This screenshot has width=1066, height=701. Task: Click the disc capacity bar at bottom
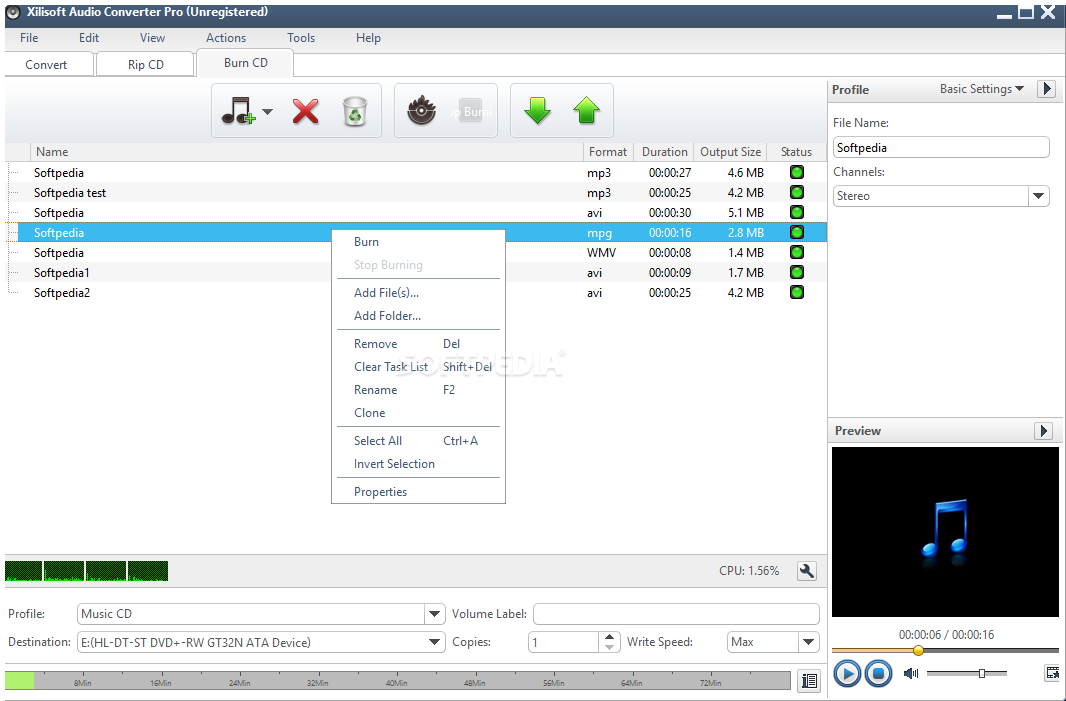398,681
